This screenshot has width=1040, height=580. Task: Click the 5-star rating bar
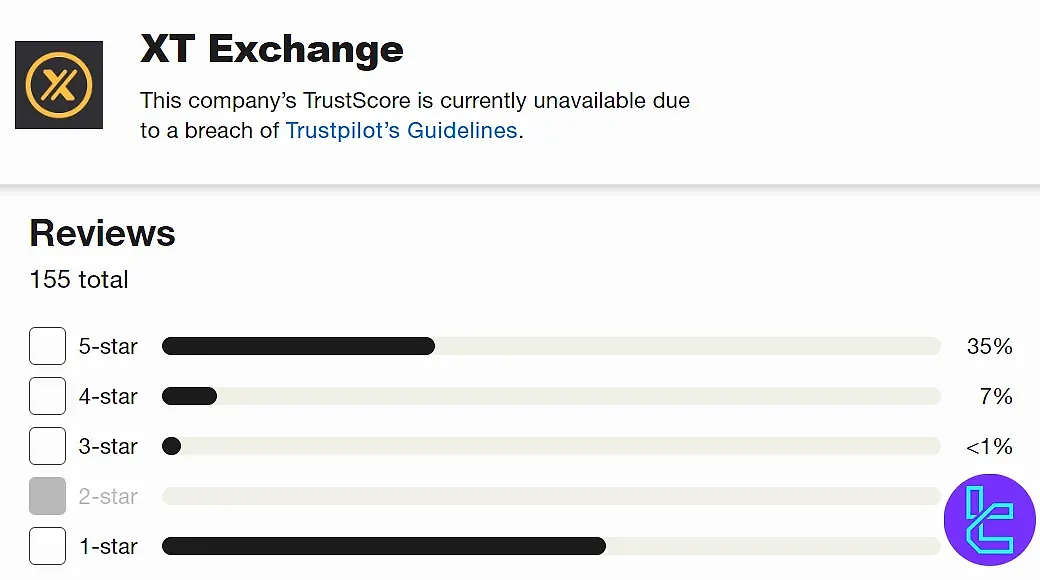[298, 346]
